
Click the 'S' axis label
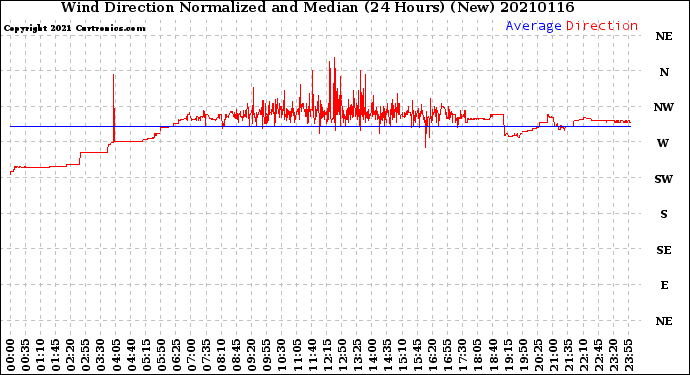(x=664, y=214)
